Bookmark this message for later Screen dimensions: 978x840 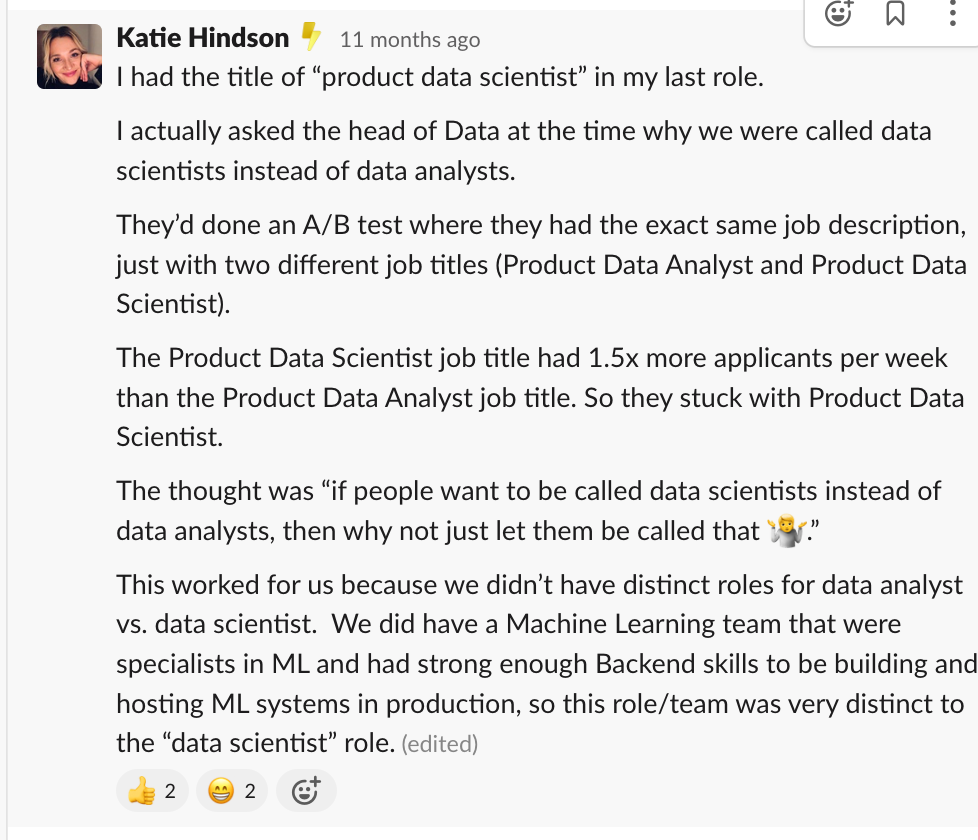point(895,14)
